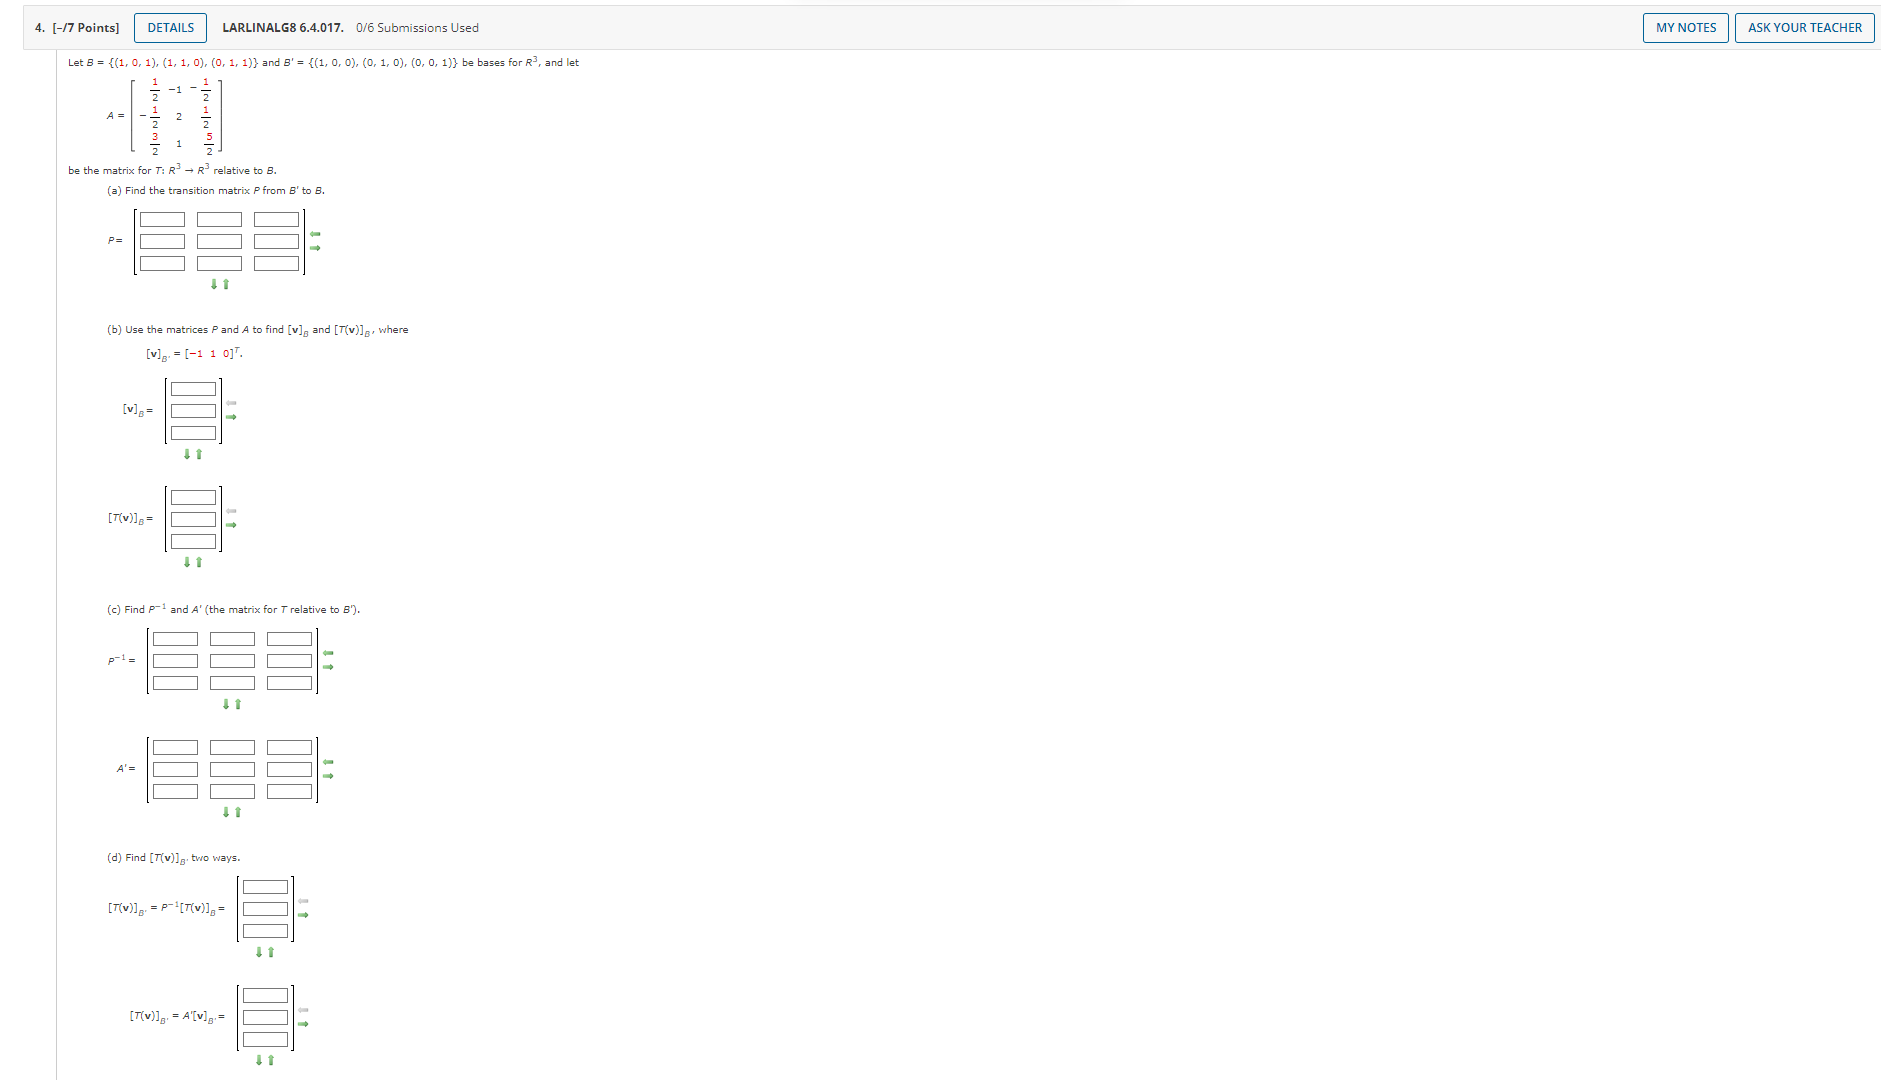Screen dimensions: 1881x1080
Task: Remove a row from the A'[v]B' answer vector
Action: coord(272,1060)
